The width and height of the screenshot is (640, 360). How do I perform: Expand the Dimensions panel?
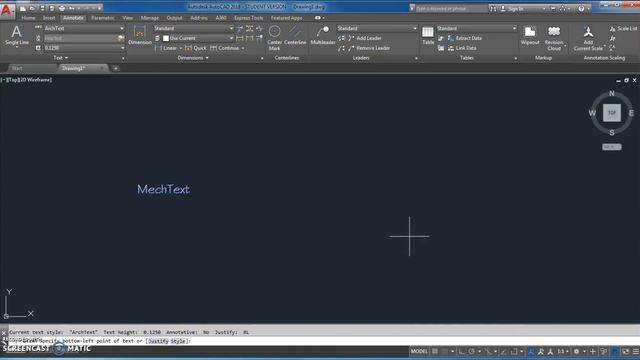click(193, 58)
